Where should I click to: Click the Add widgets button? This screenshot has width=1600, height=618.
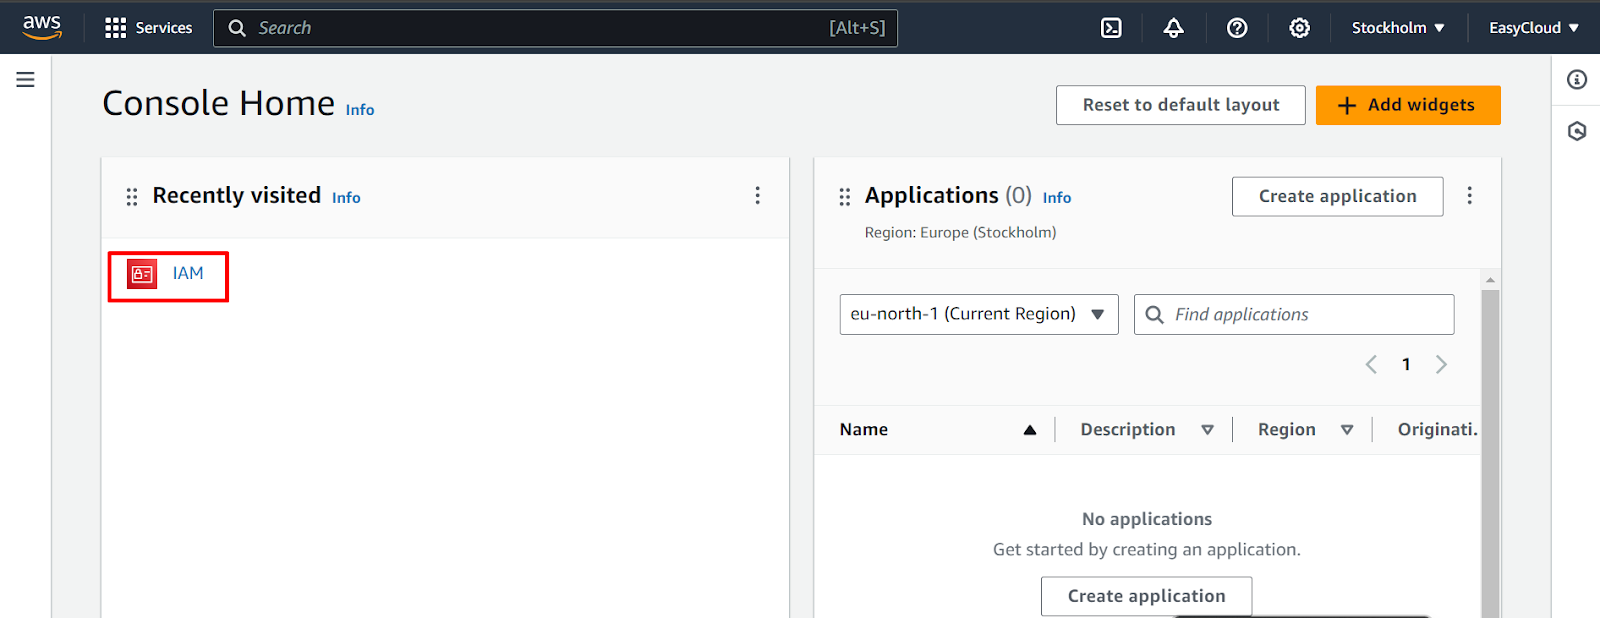click(1408, 105)
